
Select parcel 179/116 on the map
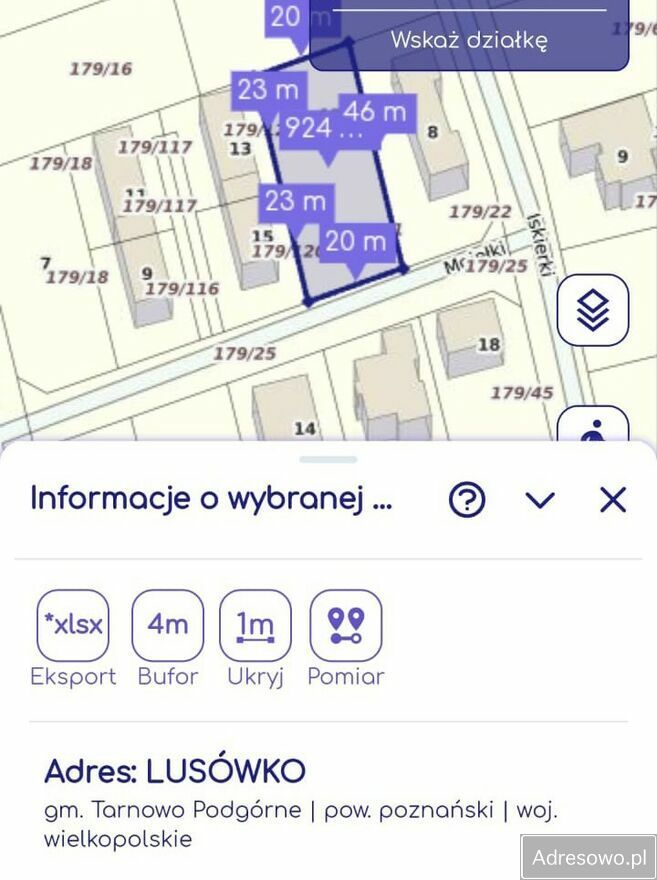182,288
